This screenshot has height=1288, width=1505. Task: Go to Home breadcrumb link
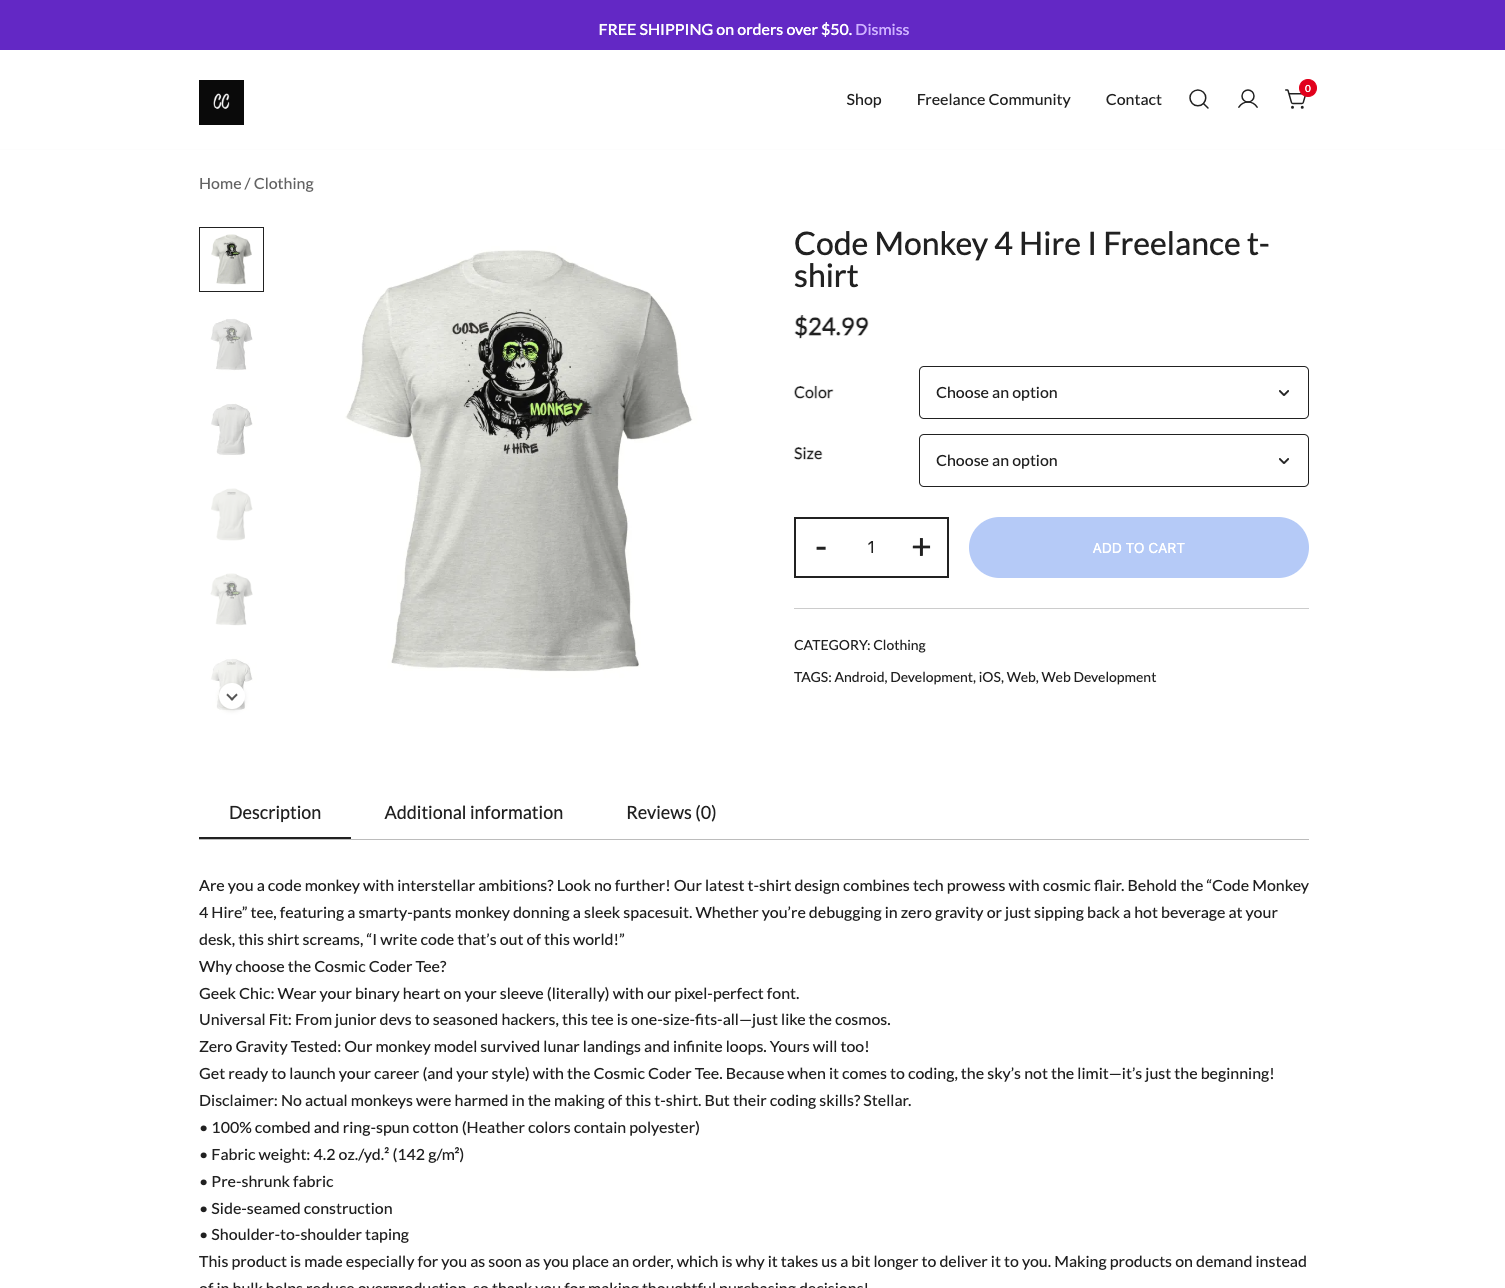click(220, 183)
